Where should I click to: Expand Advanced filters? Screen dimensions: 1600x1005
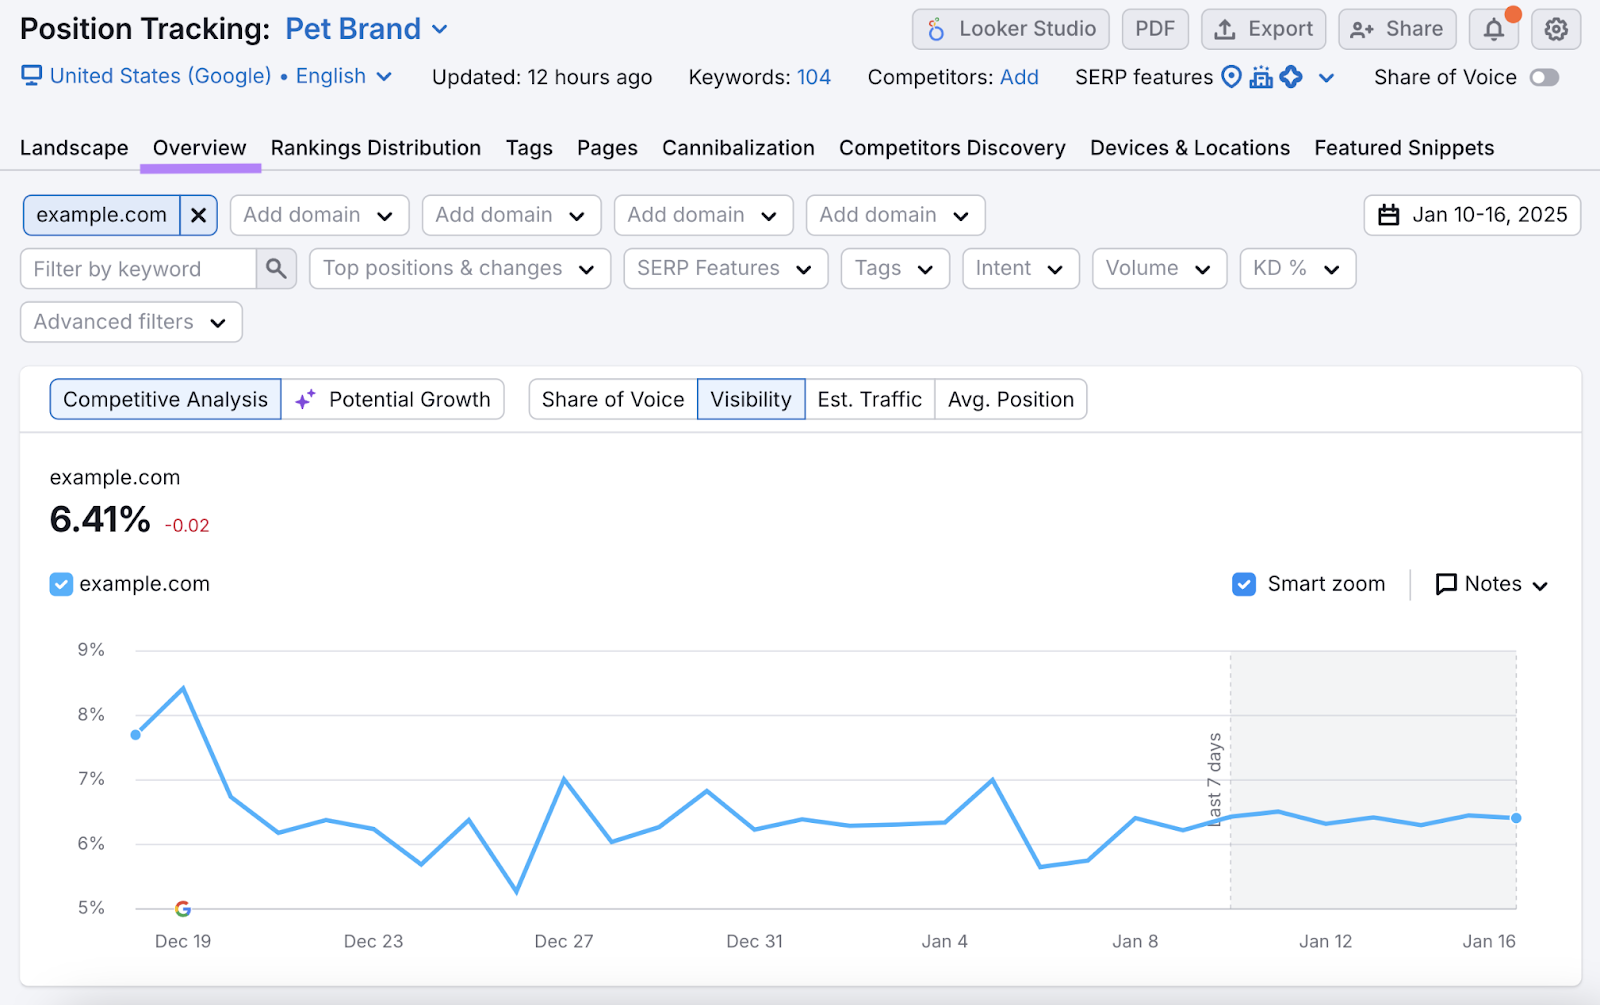(131, 322)
